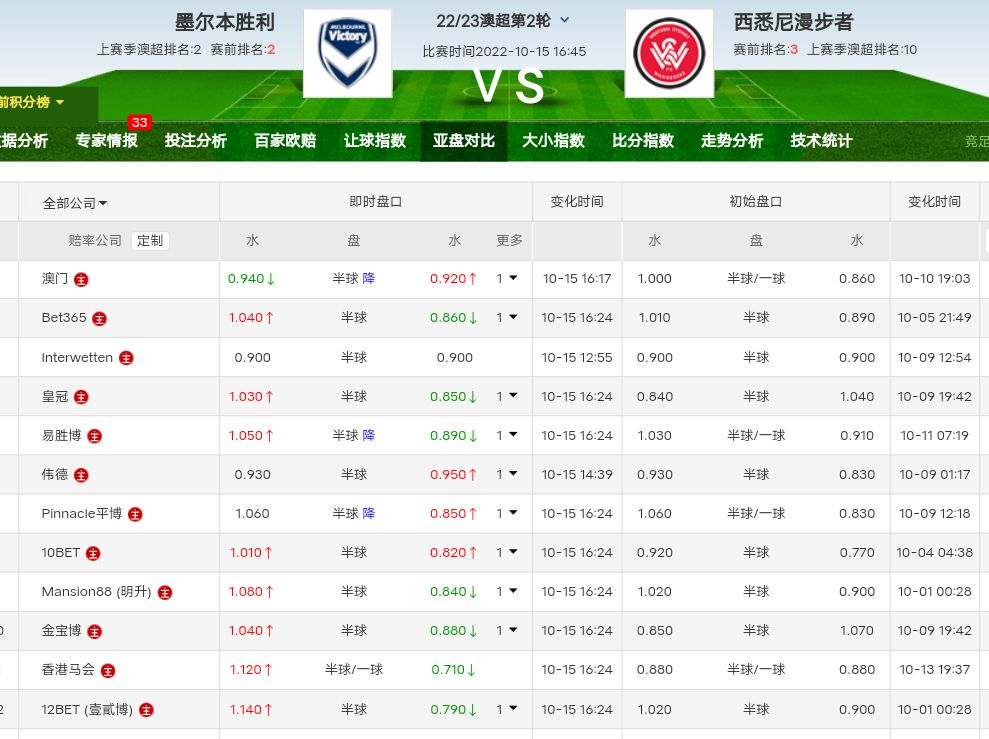Screen dimensions: 989x739
Task: Open the 前积分榜 standings dropdown
Action: 31,102
